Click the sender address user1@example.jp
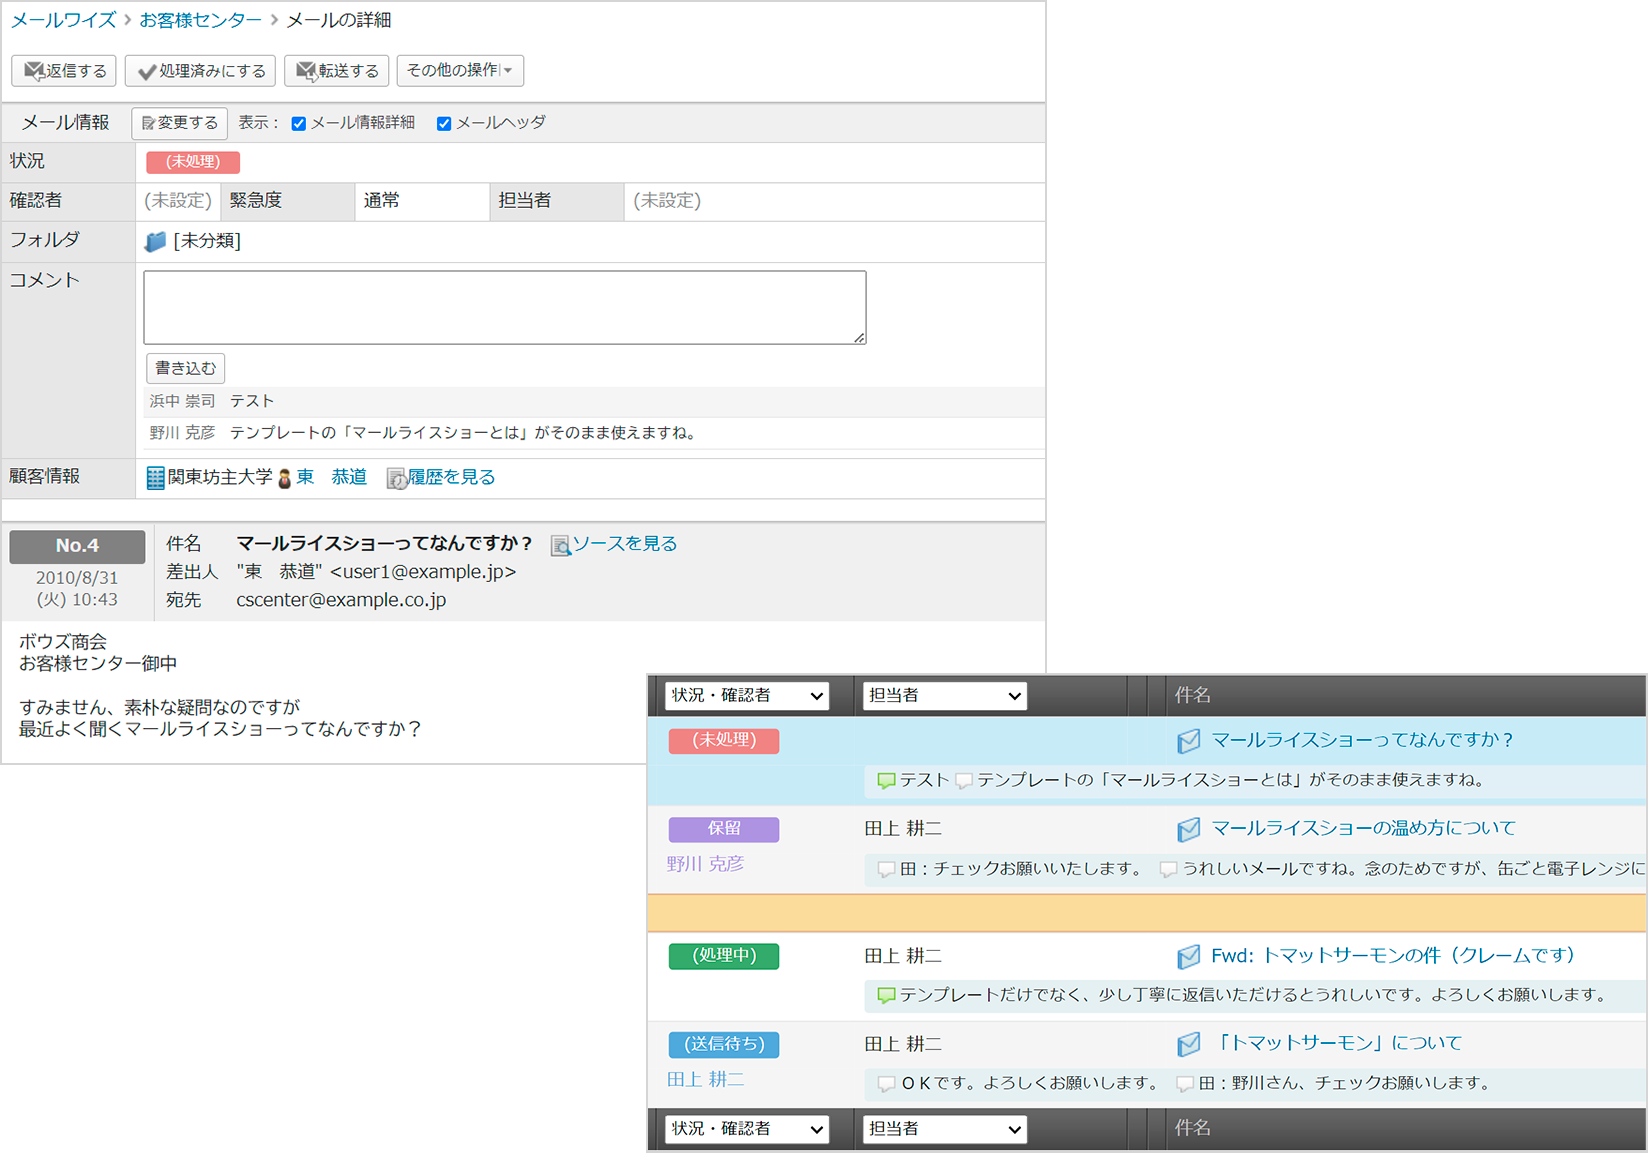This screenshot has width=1648, height=1153. tap(423, 572)
